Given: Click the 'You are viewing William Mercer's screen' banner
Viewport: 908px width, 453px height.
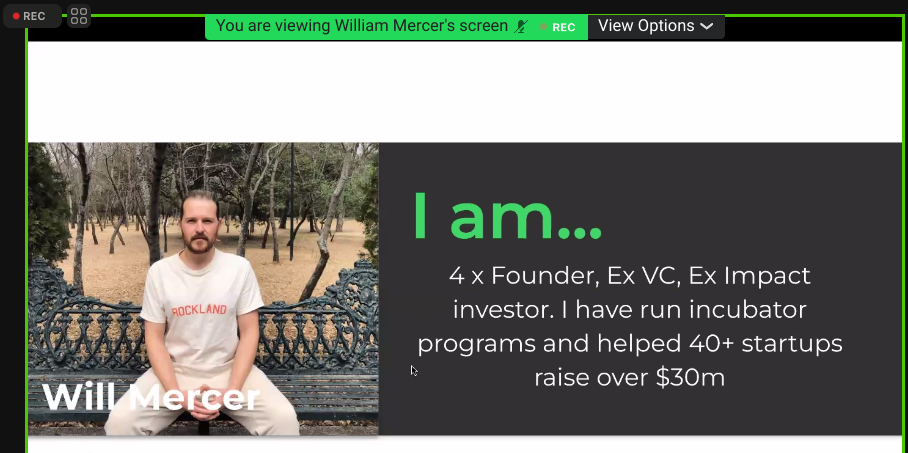Looking at the screenshot, I should pyautogui.click(x=361, y=26).
